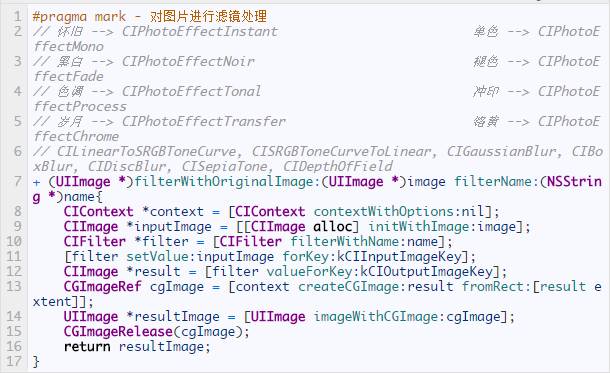This screenshot has height=374, width=610.
Task: Click the CGImageRef type keyword
Action: click(x=103, y=287)
